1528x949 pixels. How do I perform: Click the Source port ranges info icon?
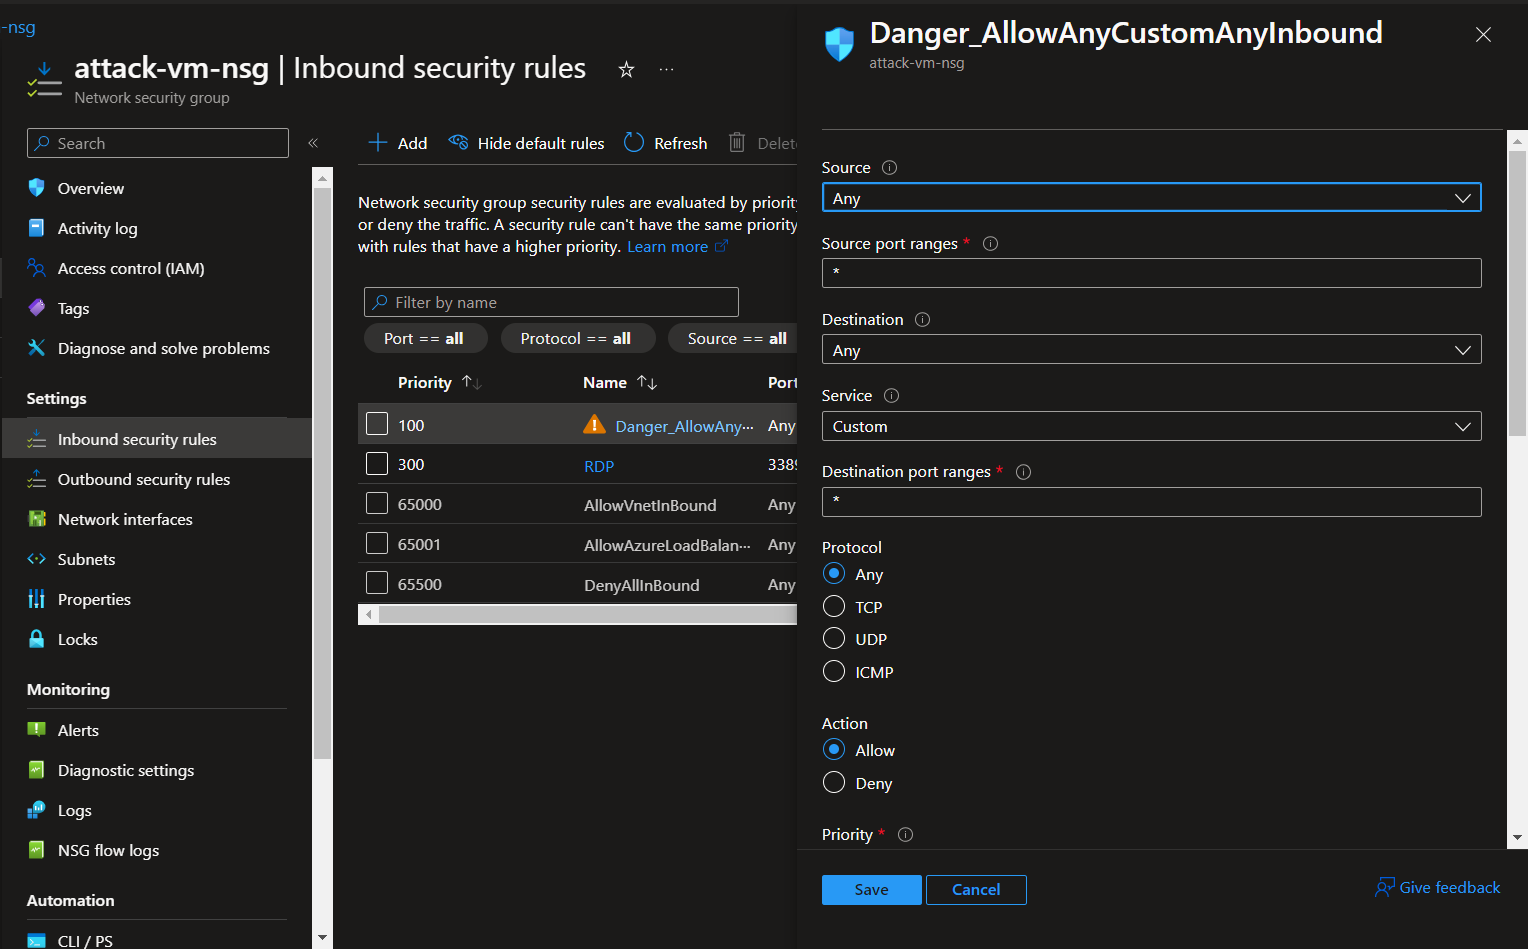click(x=990, y=244)
